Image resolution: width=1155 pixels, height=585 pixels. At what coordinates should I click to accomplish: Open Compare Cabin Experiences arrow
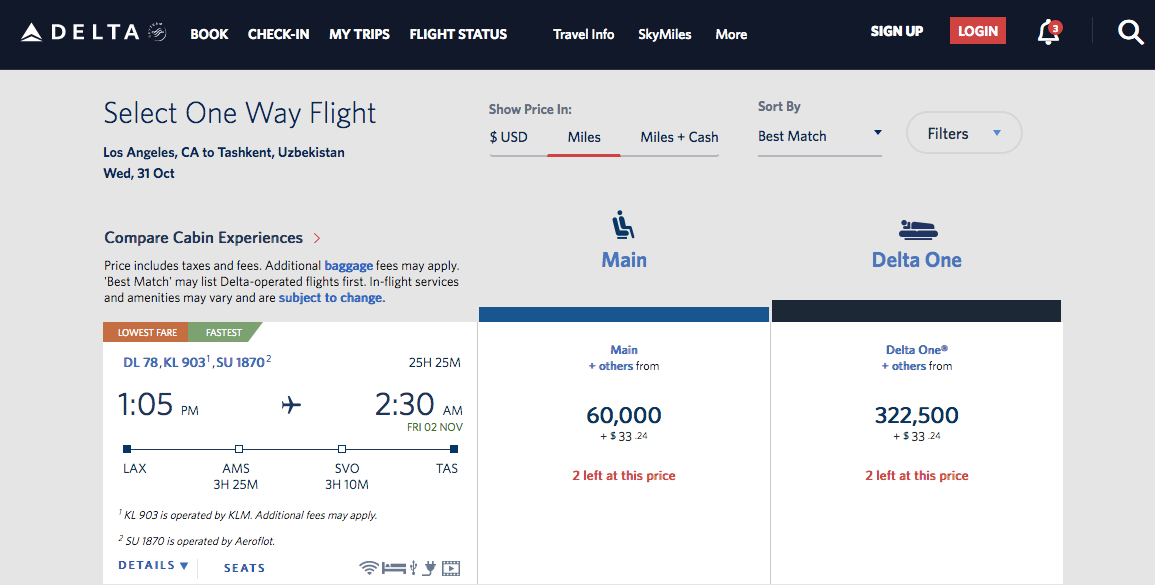(317, 238)
